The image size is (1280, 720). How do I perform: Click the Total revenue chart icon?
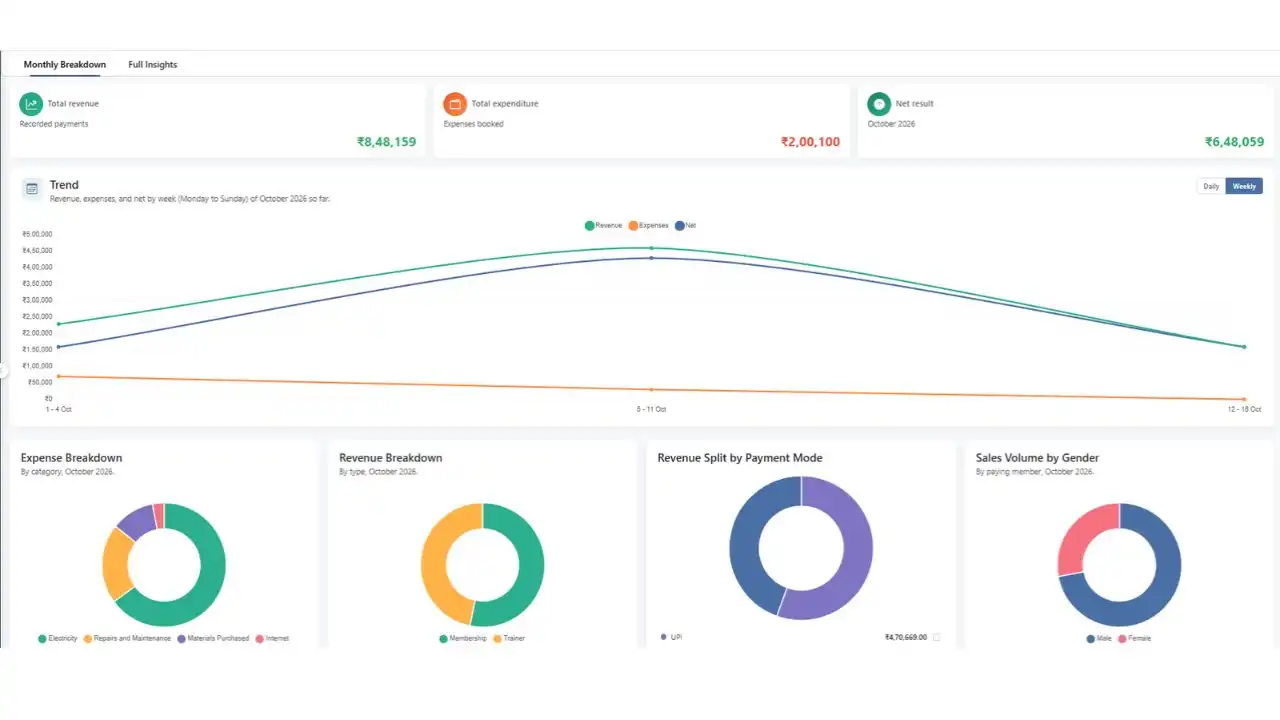pos(32,103)
